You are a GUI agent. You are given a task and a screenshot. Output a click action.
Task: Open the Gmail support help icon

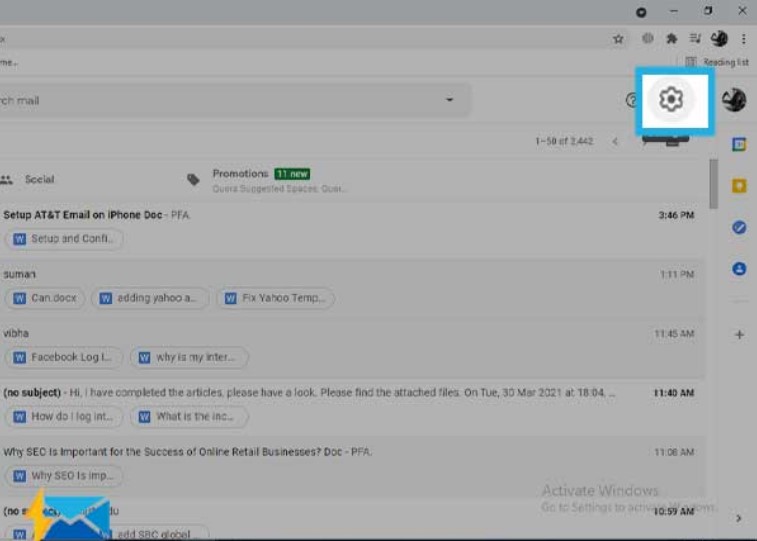[631, 100]
